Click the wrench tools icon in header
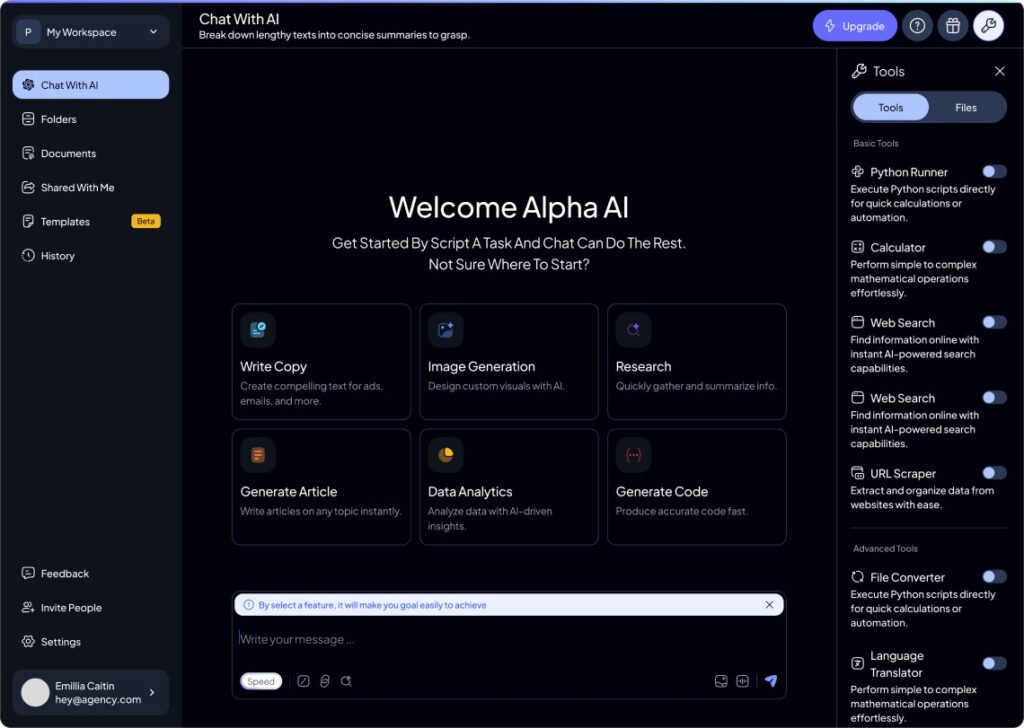 (x=988, y=26)
